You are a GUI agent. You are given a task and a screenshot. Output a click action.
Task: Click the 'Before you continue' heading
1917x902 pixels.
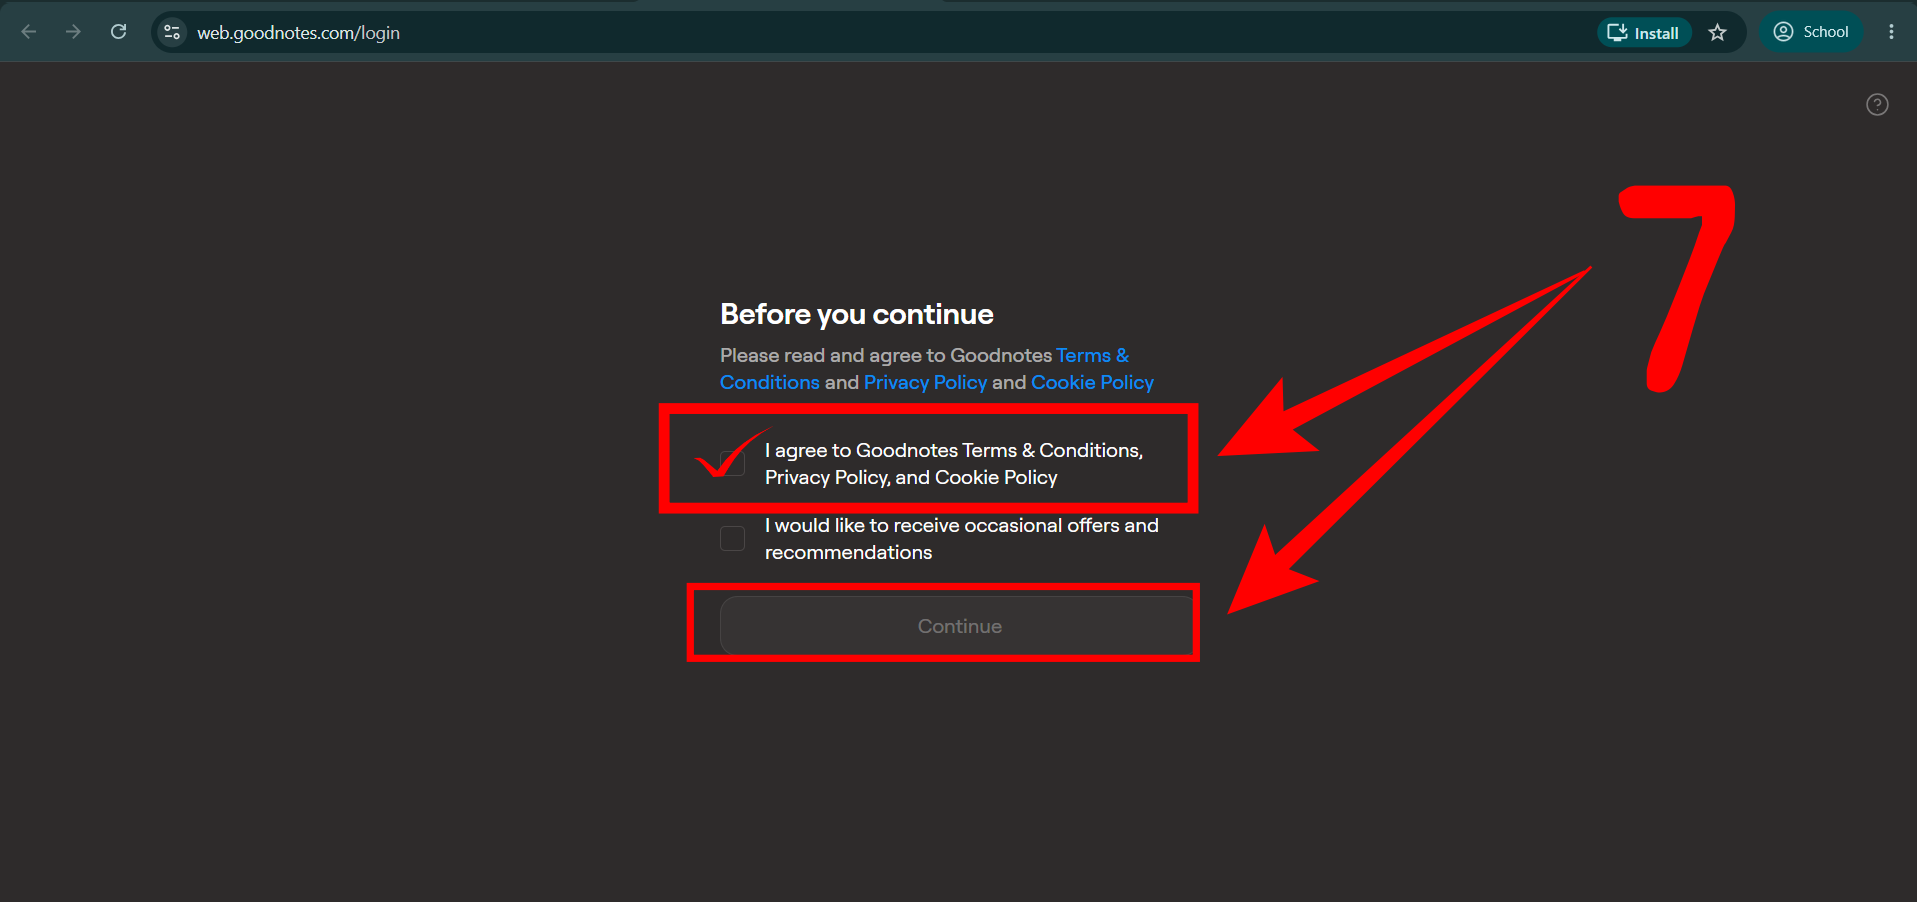pyautogui.click(x=857, y=314)
